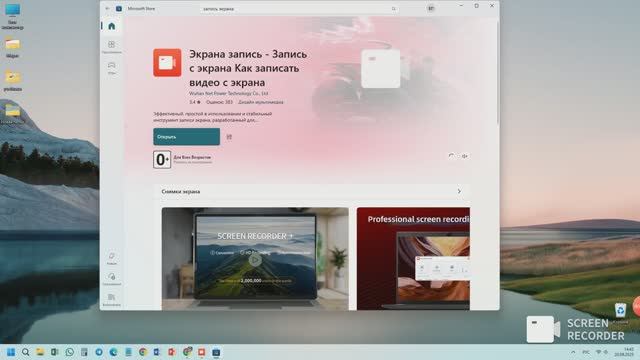
Task: Go back using the Store's back arrow
Action: [107, 8]
